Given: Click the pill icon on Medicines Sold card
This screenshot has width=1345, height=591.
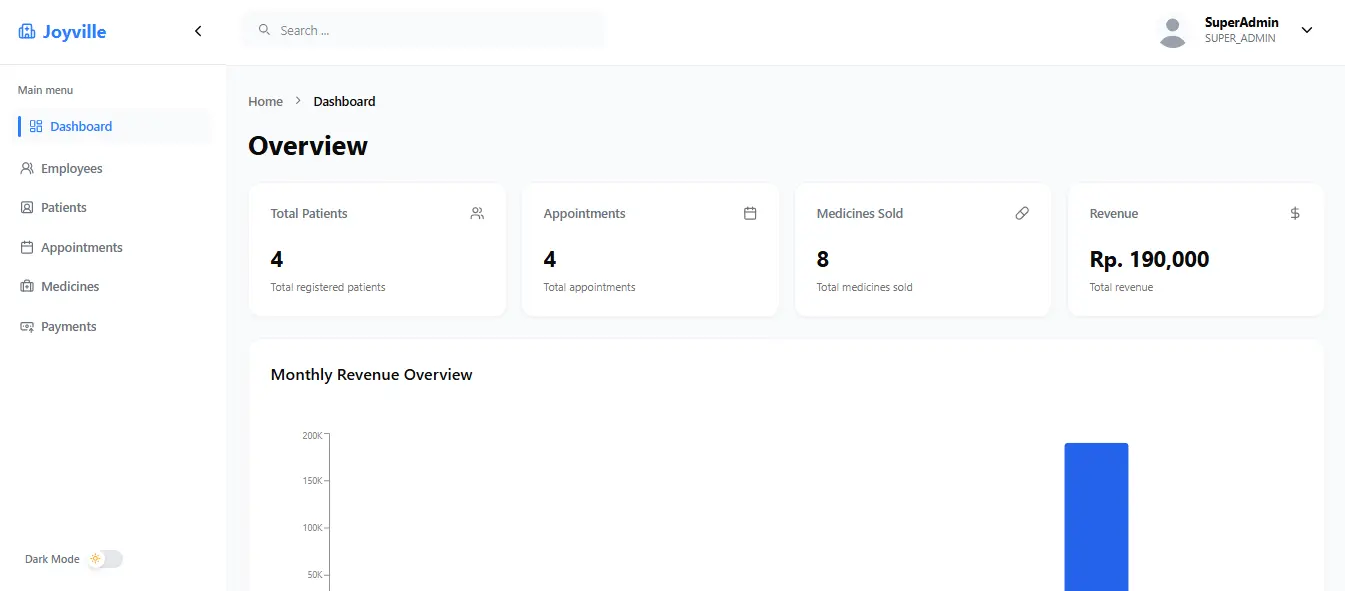Looking at the screenshot, I should [x=1022, y=213].
